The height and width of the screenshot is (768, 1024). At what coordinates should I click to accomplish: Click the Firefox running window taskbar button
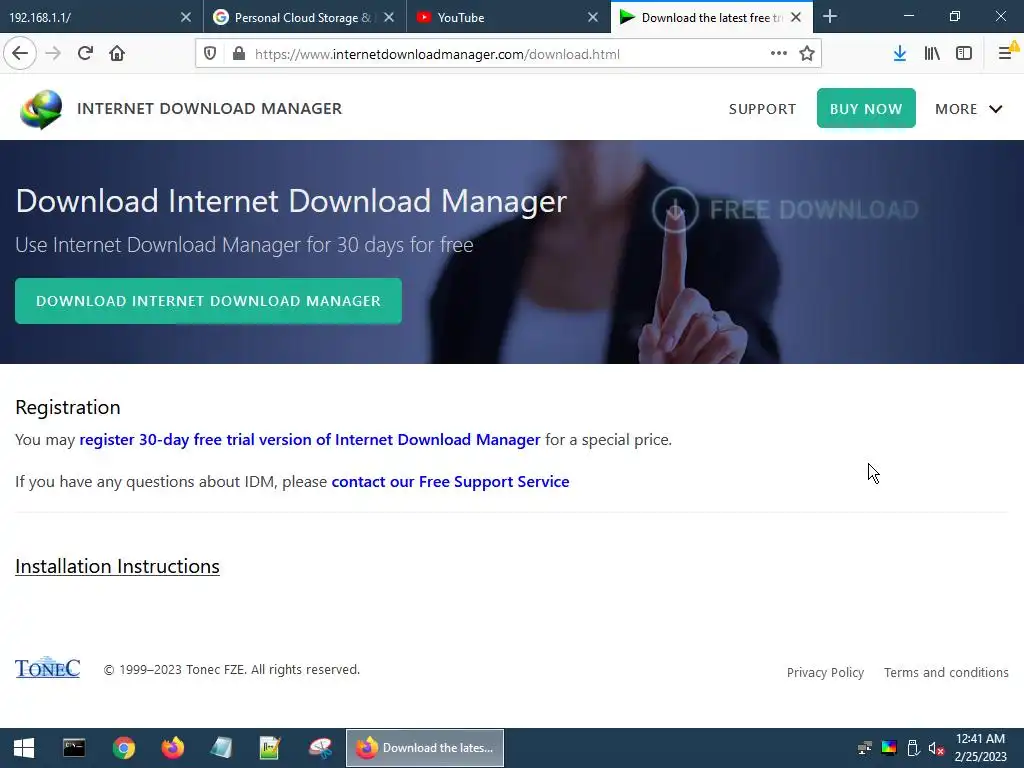[424, 748]
